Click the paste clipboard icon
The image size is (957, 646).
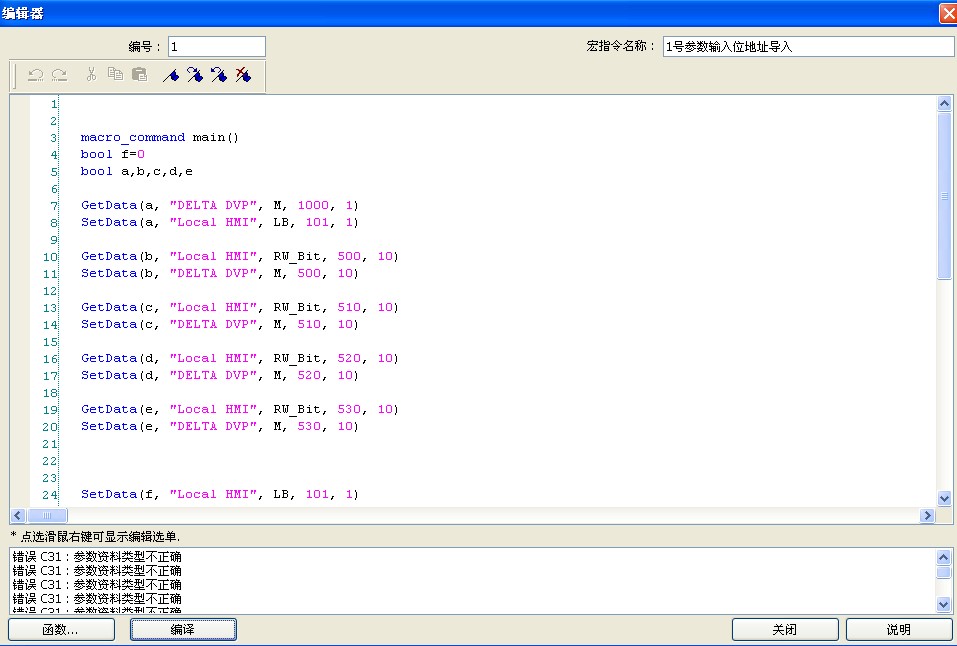(x=139, y=75)
